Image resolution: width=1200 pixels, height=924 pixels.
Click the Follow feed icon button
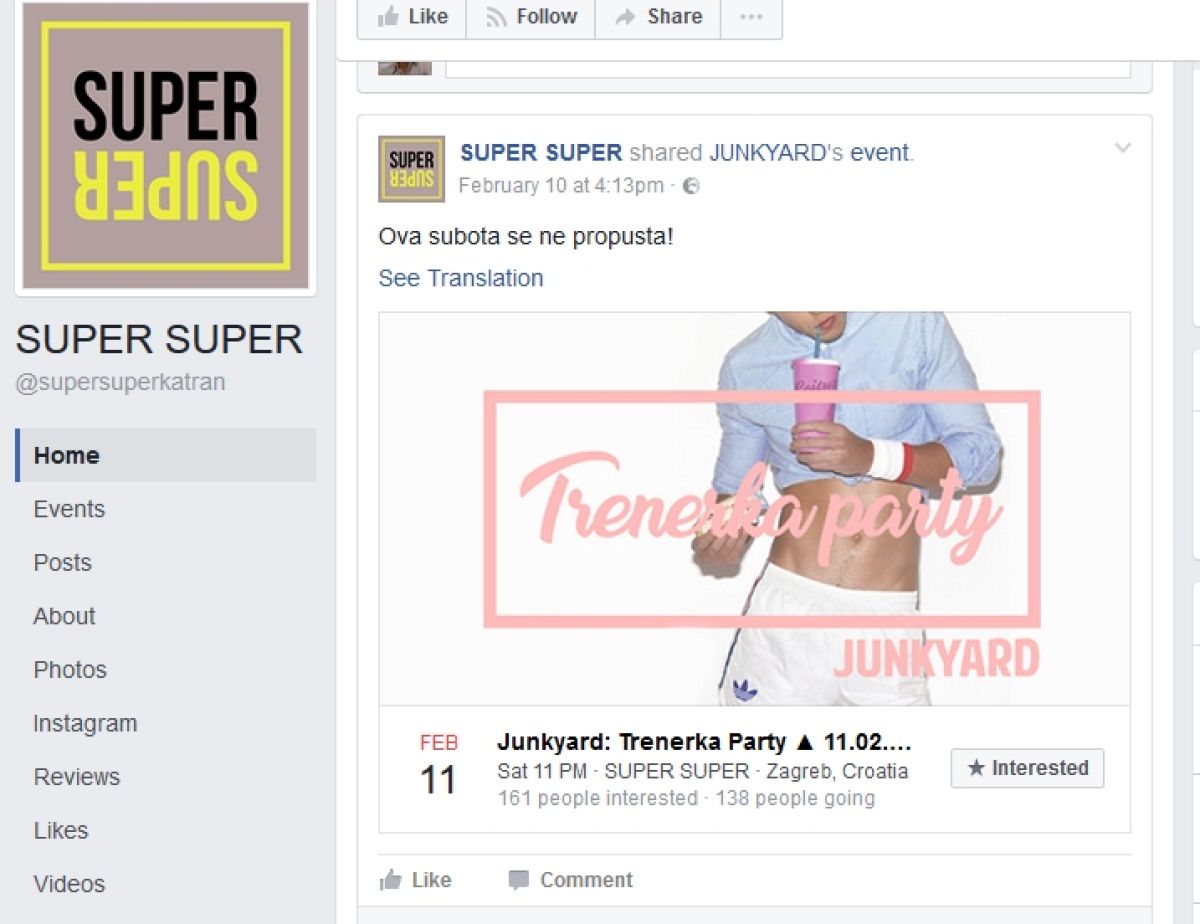click(531, 17)
